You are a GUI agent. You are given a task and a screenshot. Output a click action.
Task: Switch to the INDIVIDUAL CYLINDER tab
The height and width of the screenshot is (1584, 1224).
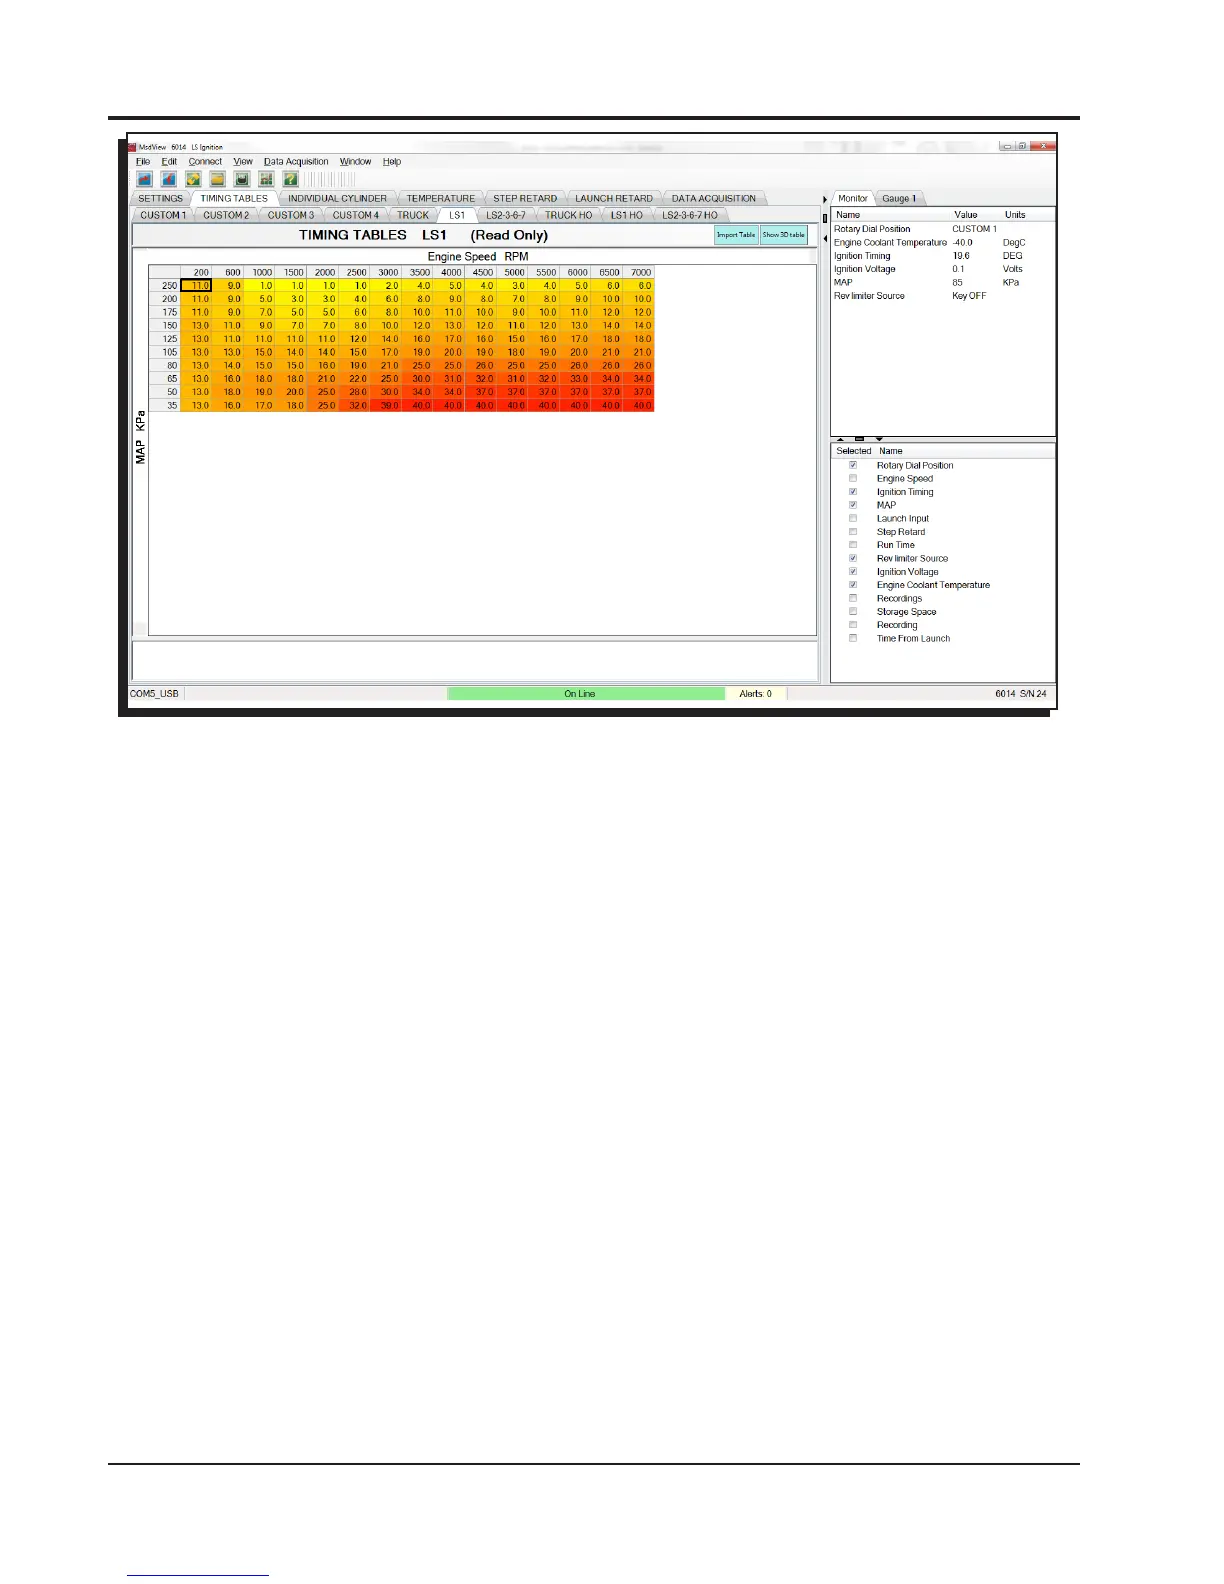[x=337, y=198]
